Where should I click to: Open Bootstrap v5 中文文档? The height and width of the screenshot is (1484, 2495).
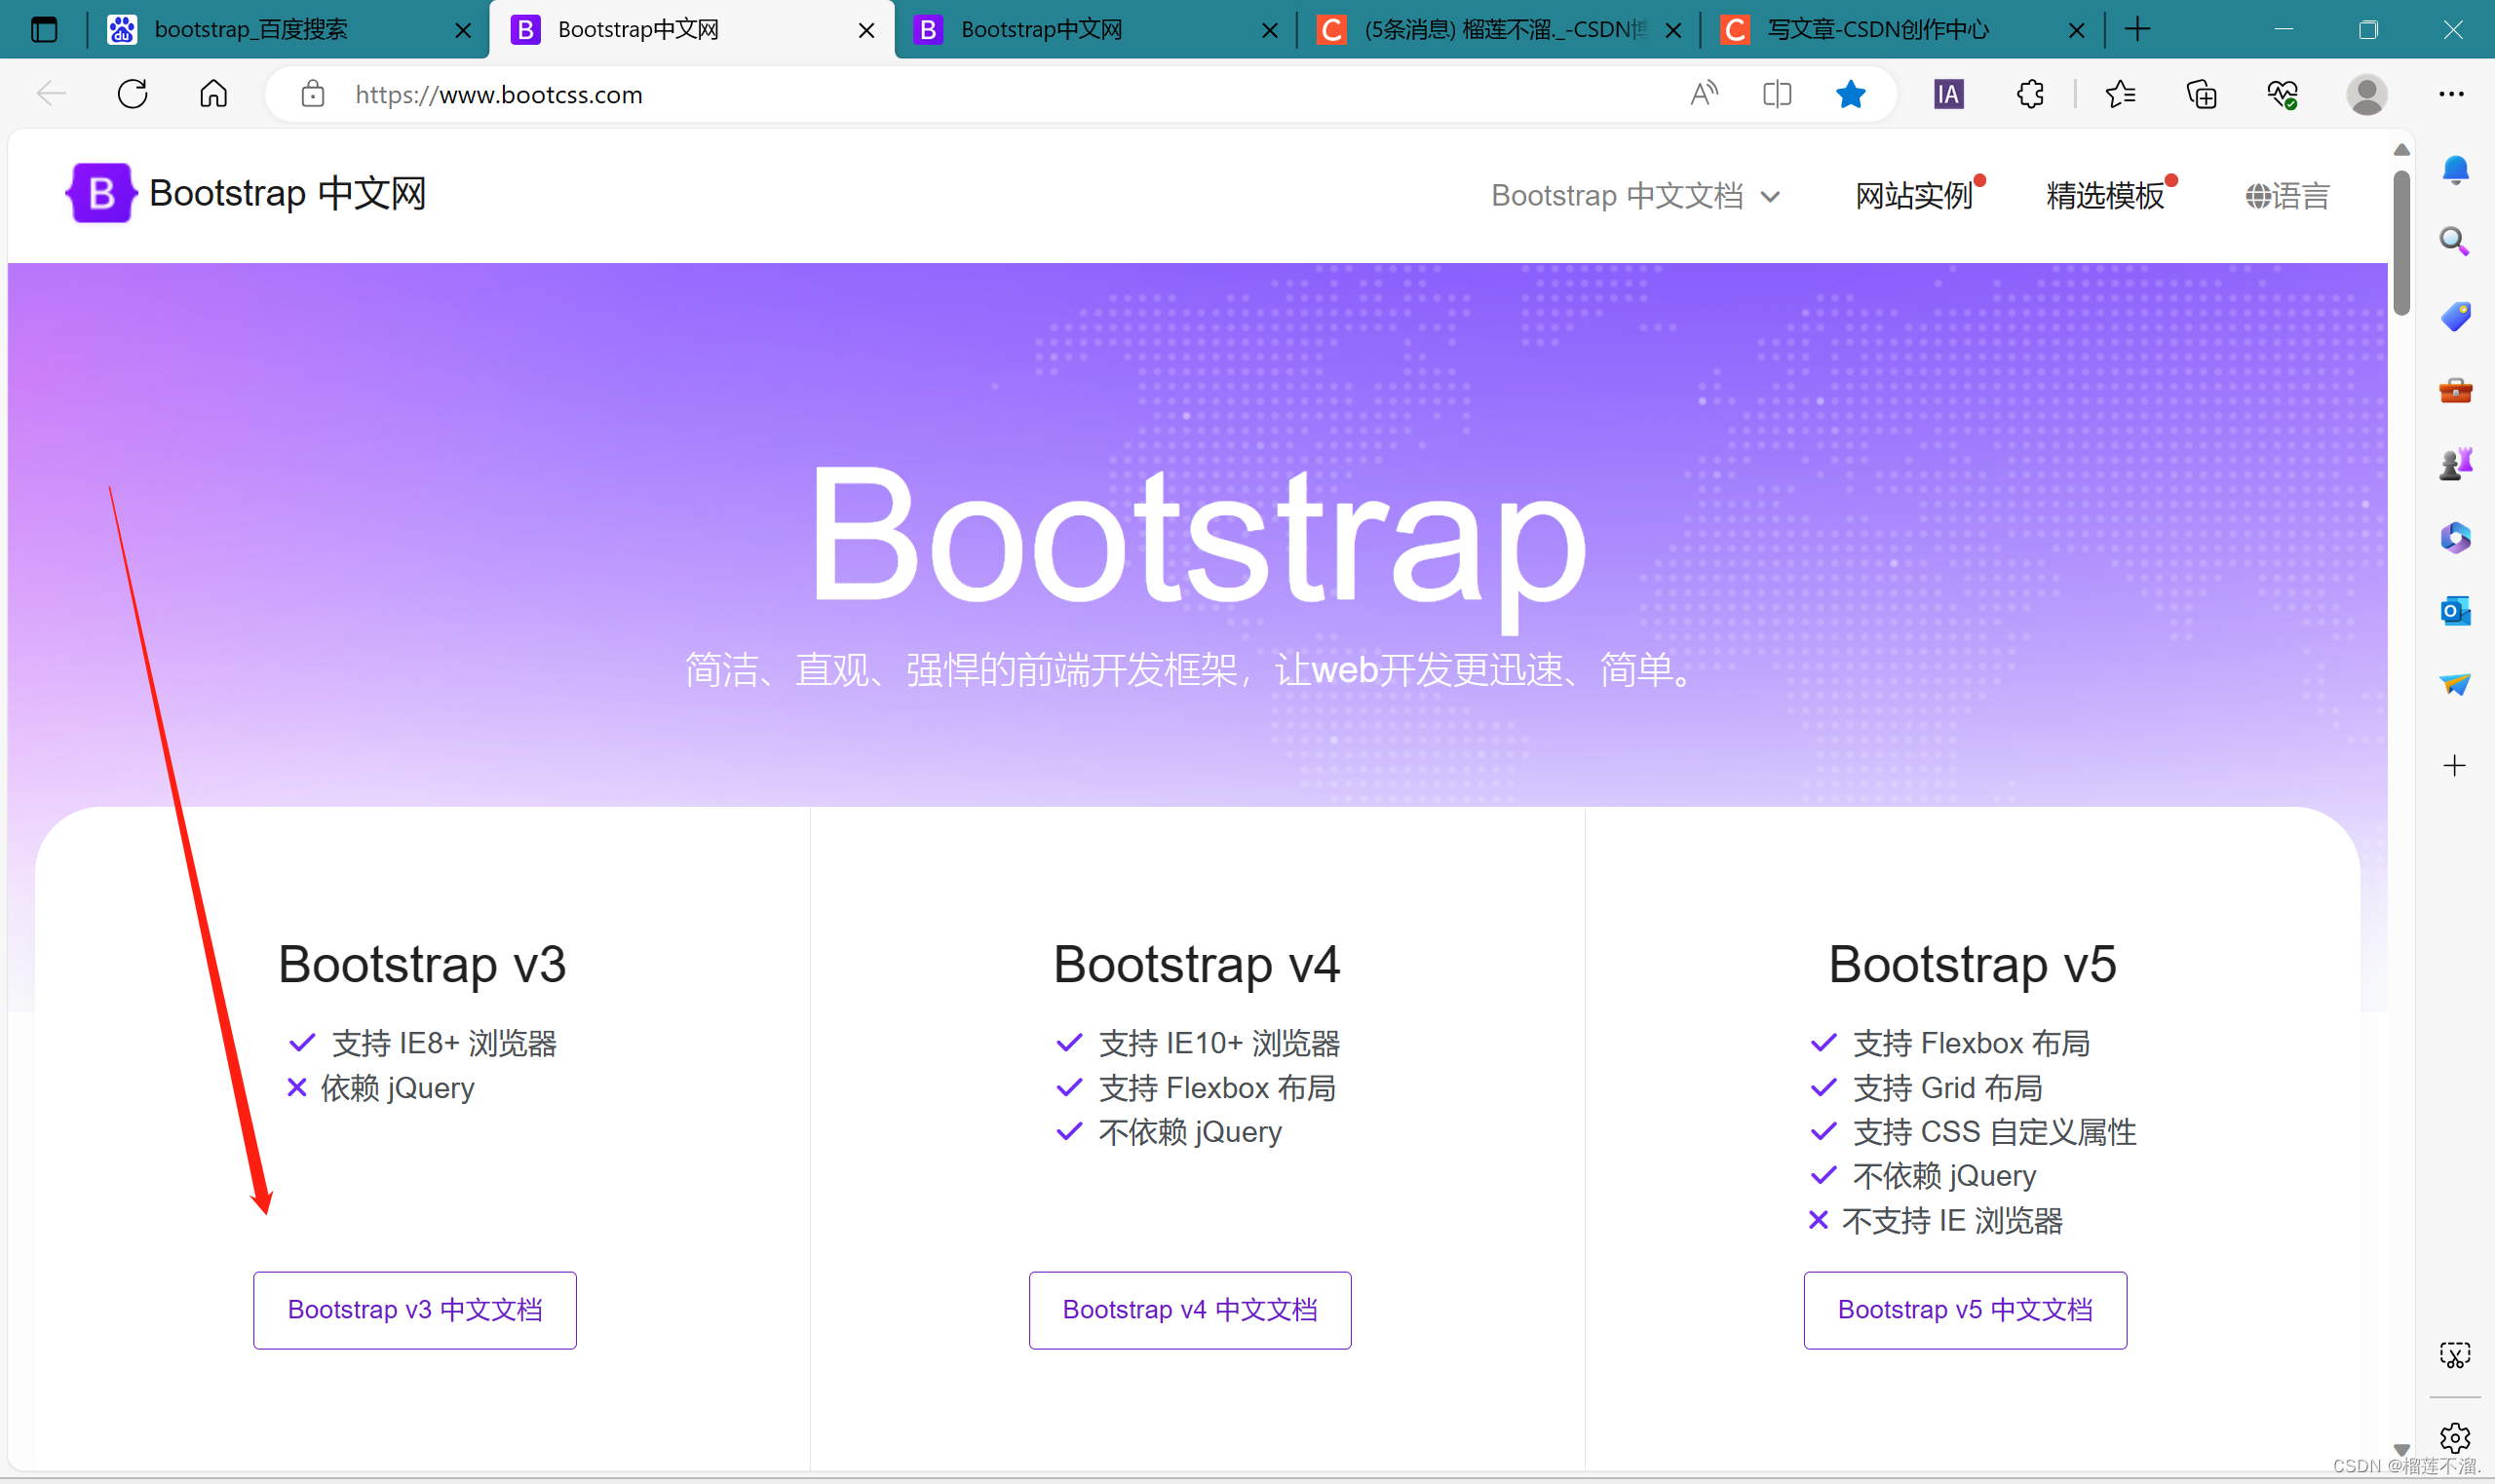point(1963,1309)
